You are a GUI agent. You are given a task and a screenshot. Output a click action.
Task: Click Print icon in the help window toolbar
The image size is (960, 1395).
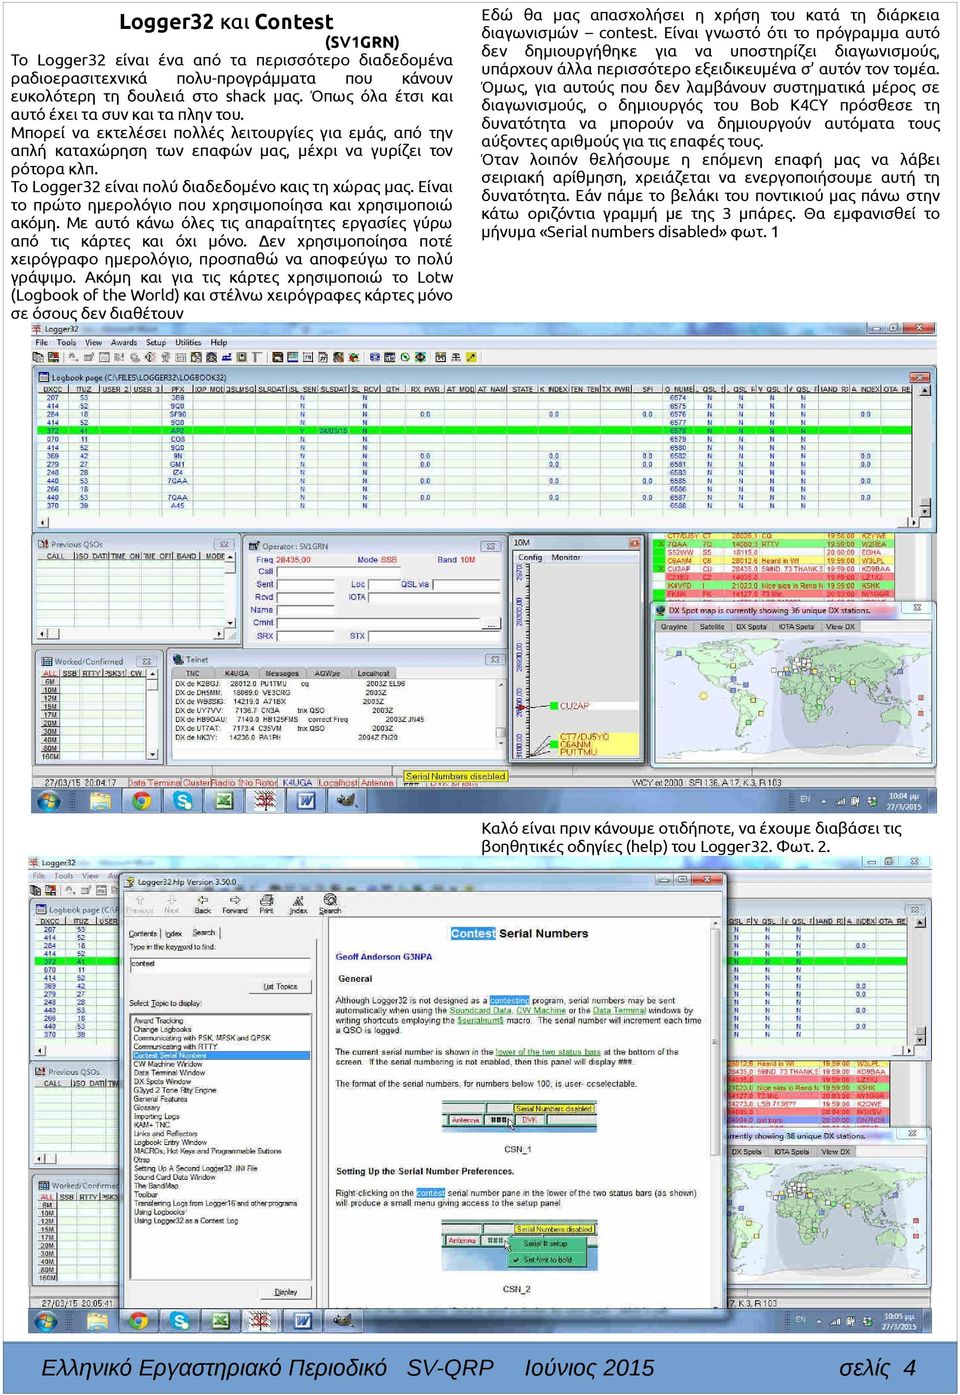pos(266,902)
